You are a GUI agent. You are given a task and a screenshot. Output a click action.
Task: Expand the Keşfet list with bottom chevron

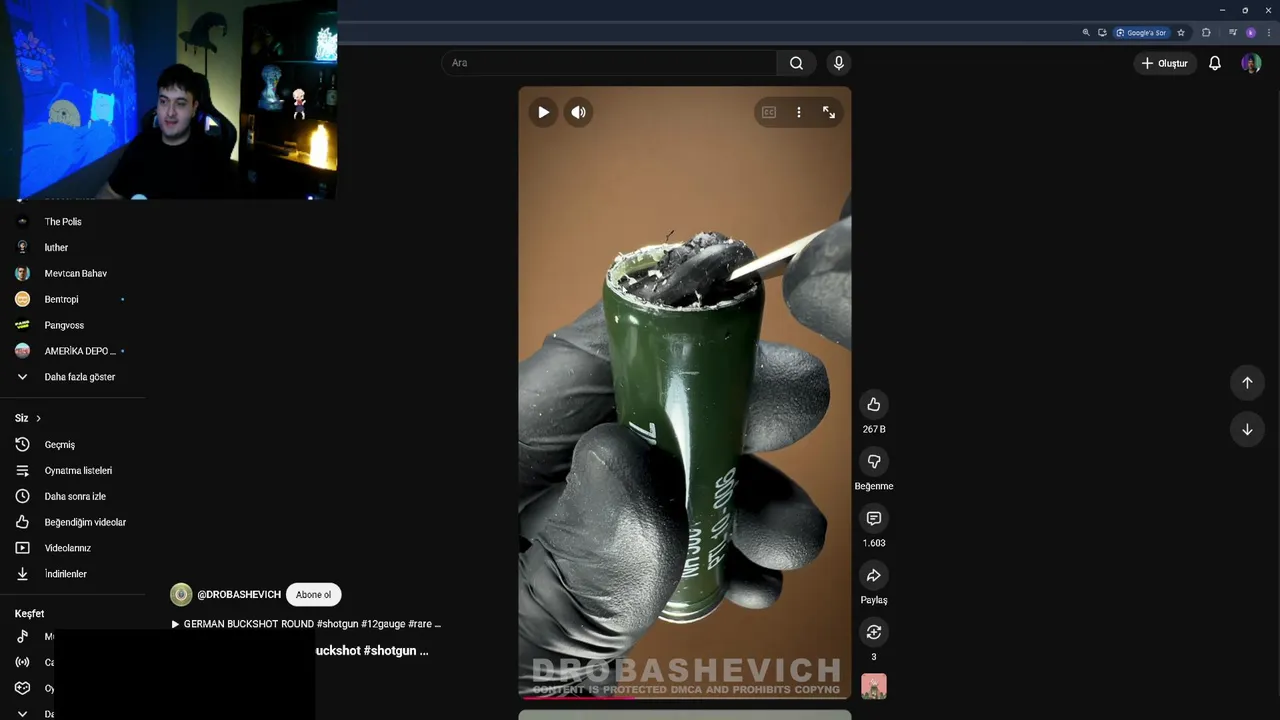point(22,714)
